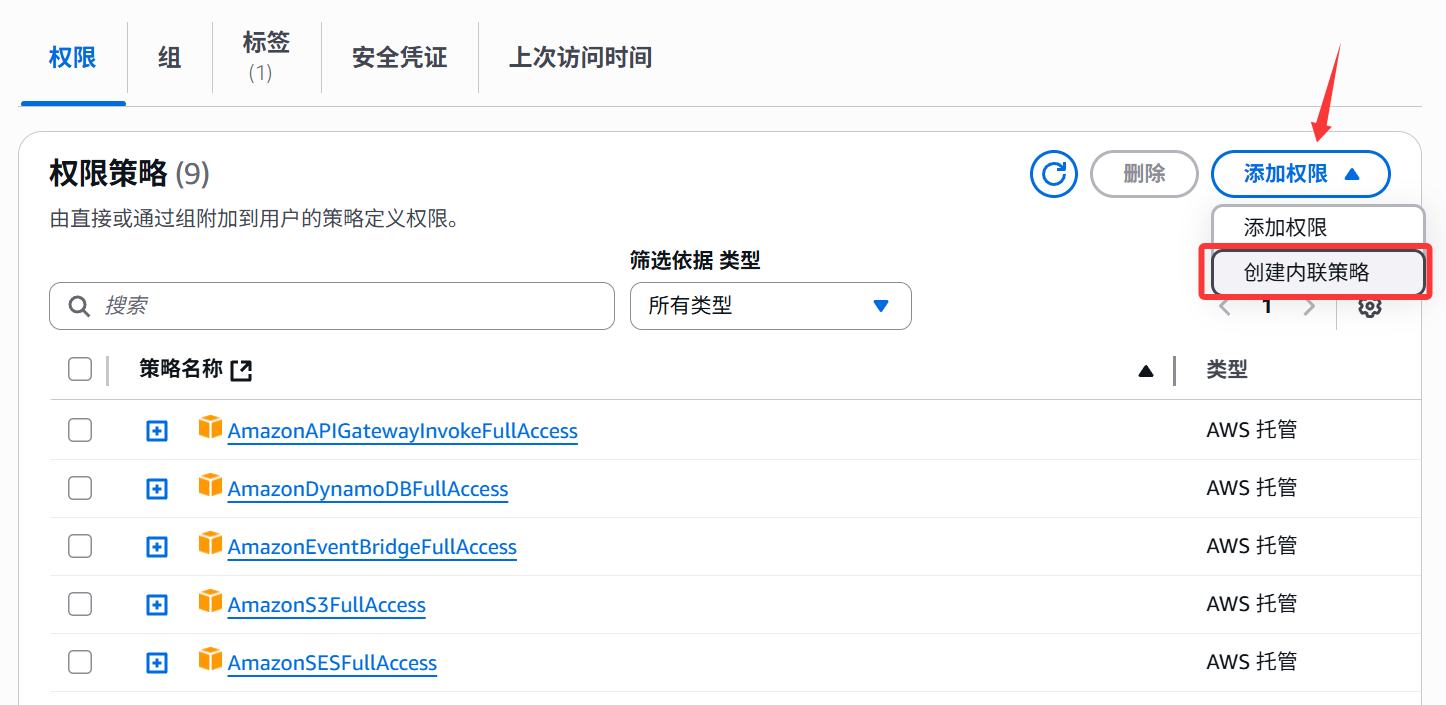This screenshot has width=1446, height=705.
Task: Check the AmazonAPIGatewayInvokeFullAccess row checkbox
Action: (x=80, y=430)
